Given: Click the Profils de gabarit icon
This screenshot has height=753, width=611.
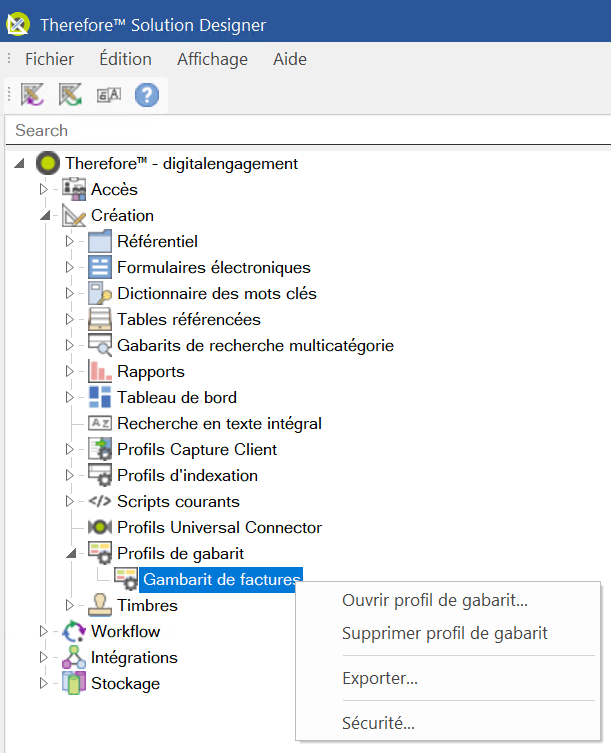Looking at the screenshot, I should [100, 553].
